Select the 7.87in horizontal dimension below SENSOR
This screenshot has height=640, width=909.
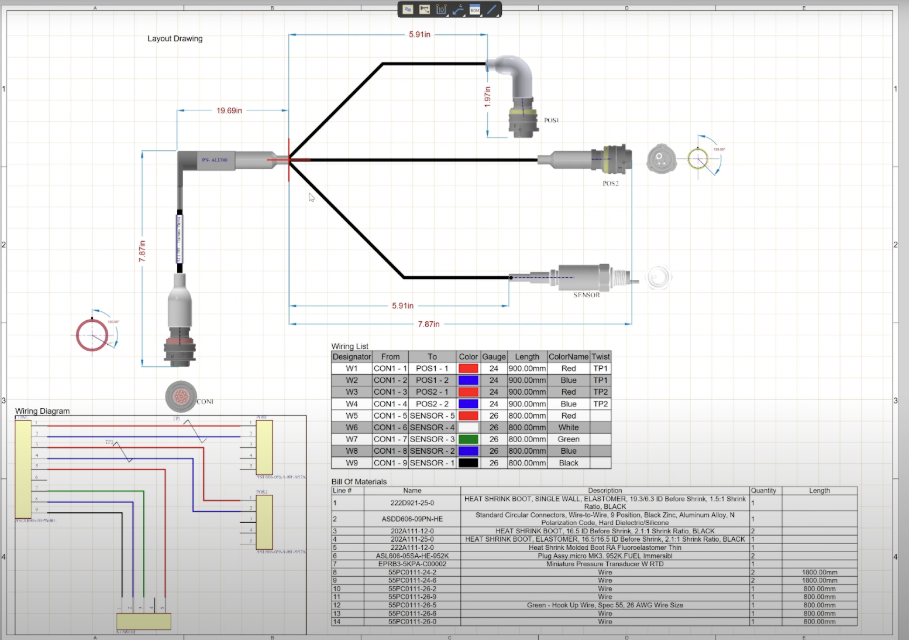[x=428, y=324]
